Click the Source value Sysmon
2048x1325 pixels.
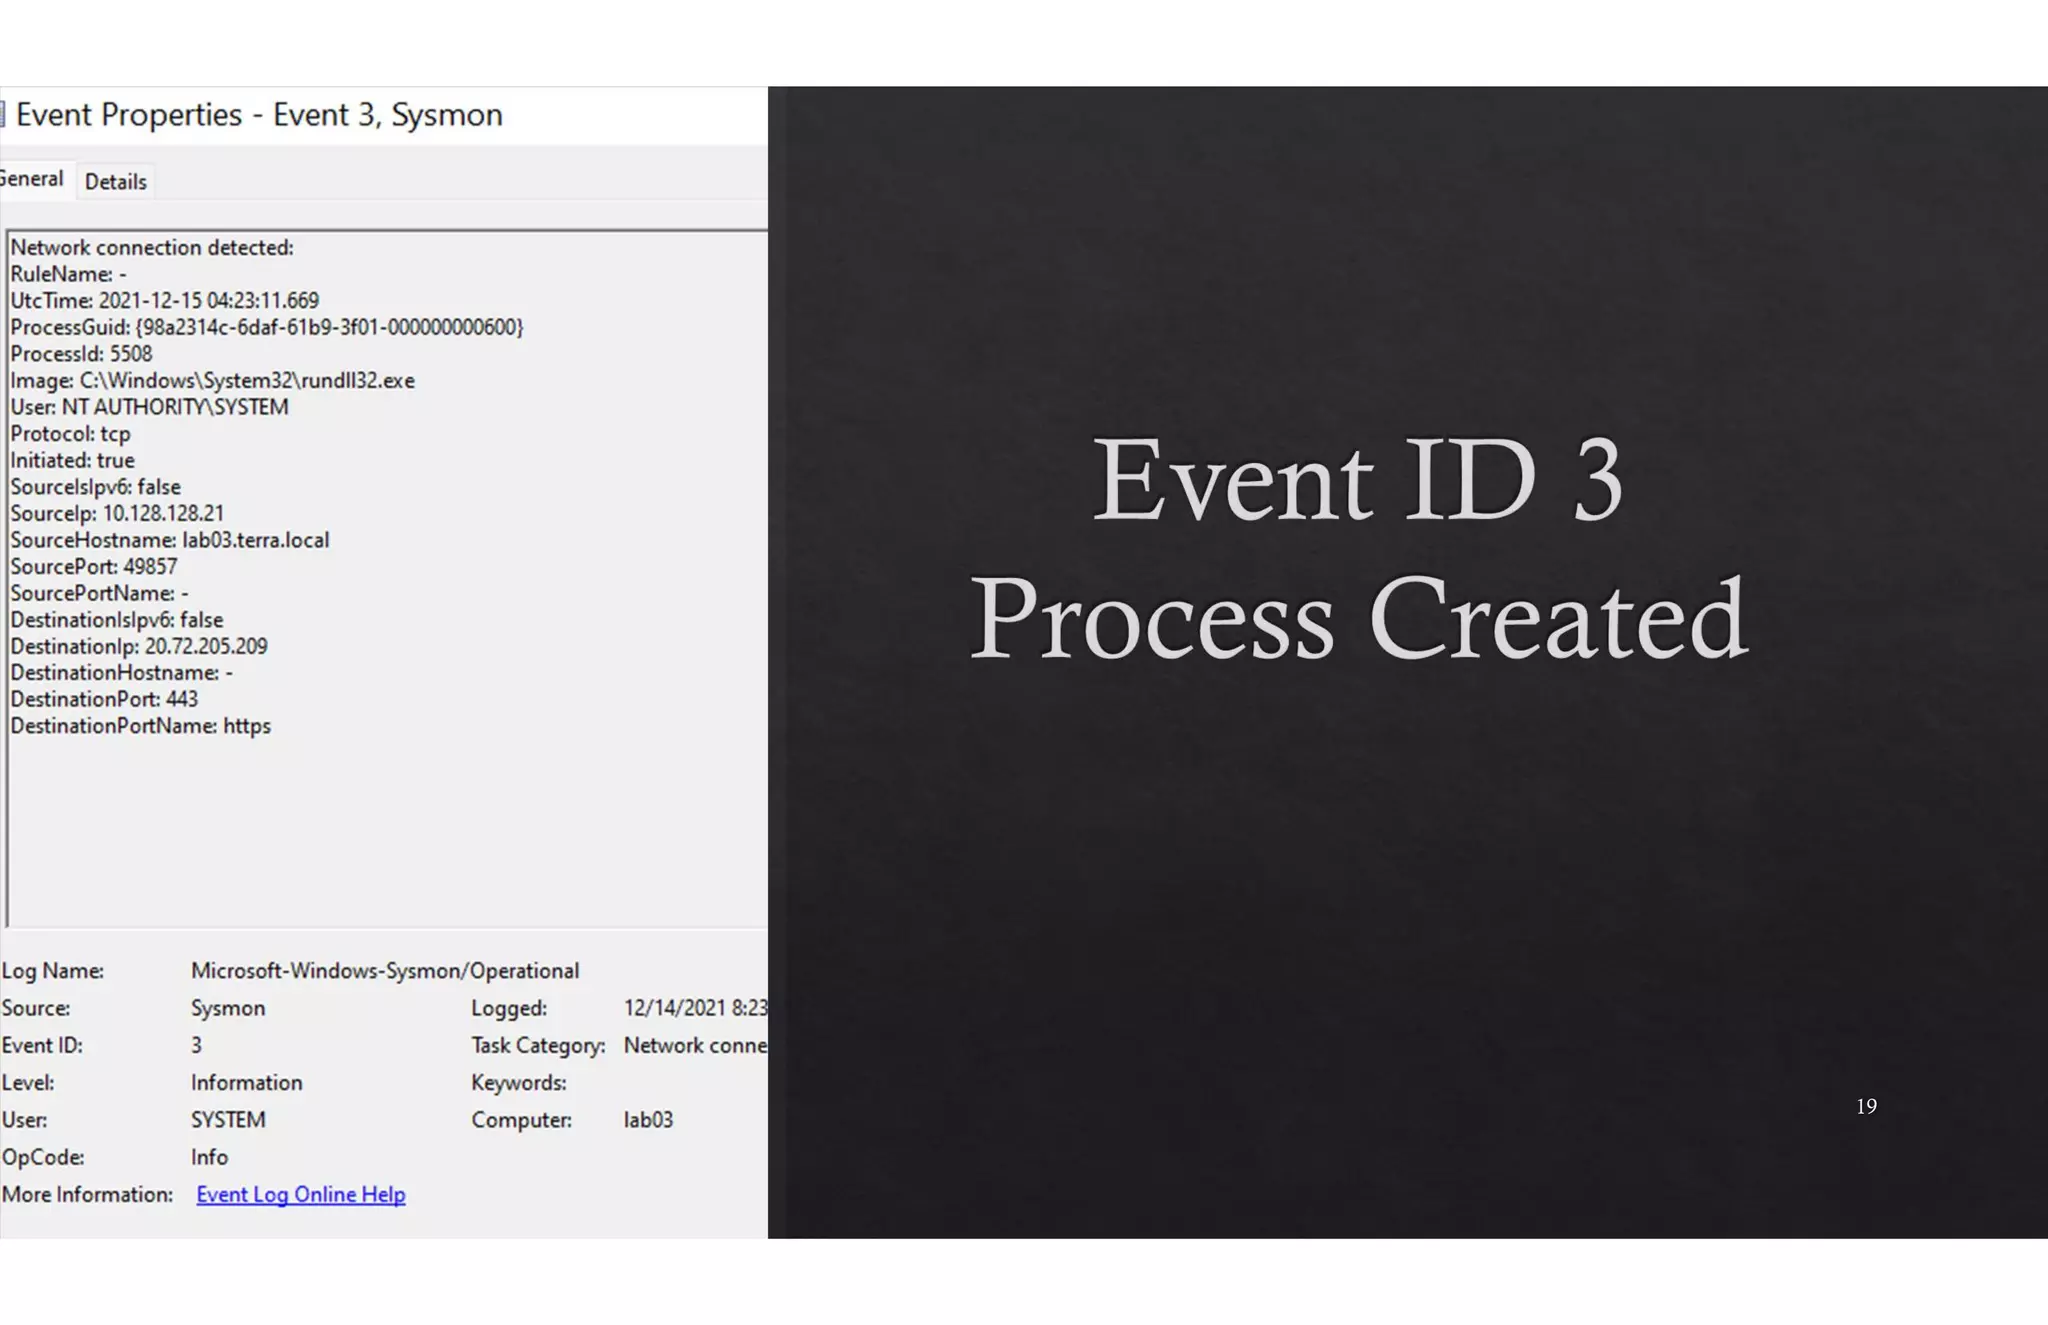tap(228, 1008)
